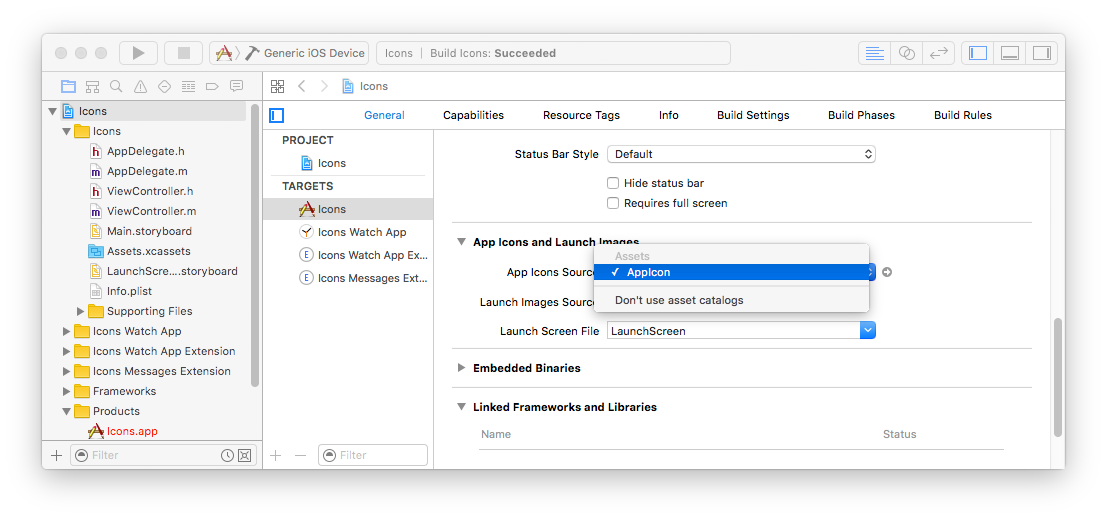Show the standard editor
1107x519 pixels.
[875, 53]
